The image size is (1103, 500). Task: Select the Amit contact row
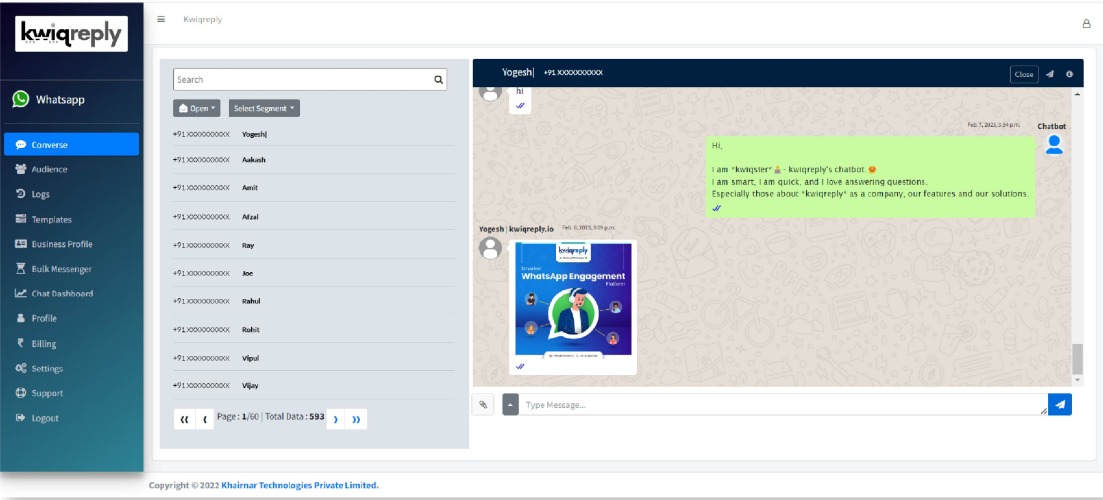point(314,188)
